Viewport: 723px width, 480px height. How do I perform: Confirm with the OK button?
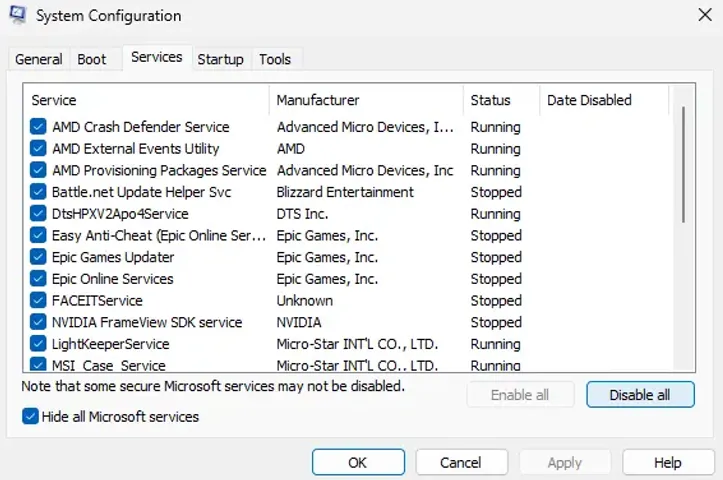(358, 462)
